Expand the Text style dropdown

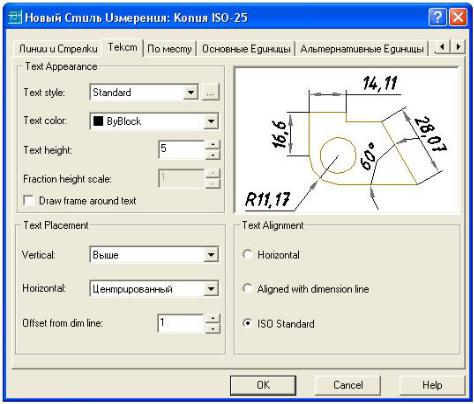pos(191,92)
